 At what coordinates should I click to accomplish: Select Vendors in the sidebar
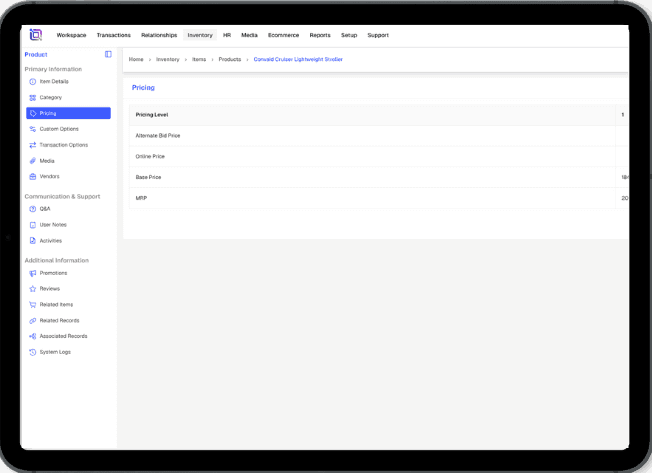coord(49,176)
